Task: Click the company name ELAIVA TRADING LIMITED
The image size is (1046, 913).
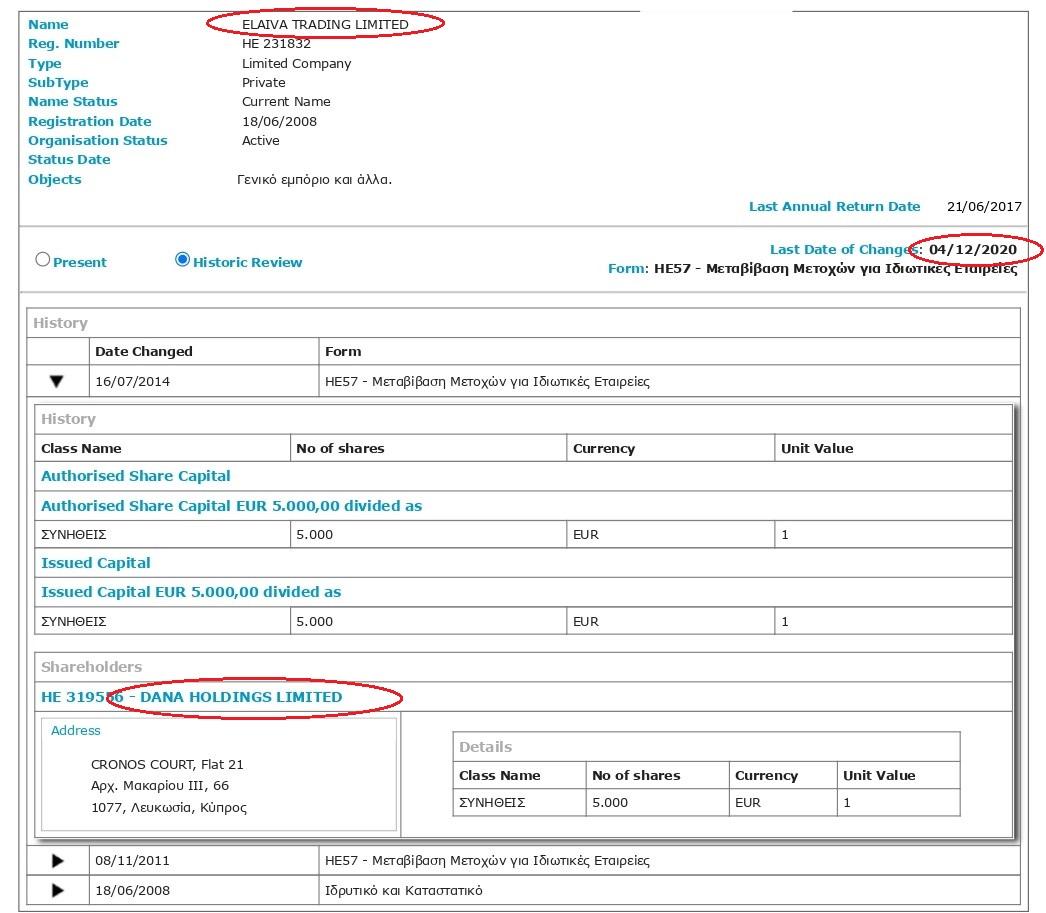Action: 325,24
